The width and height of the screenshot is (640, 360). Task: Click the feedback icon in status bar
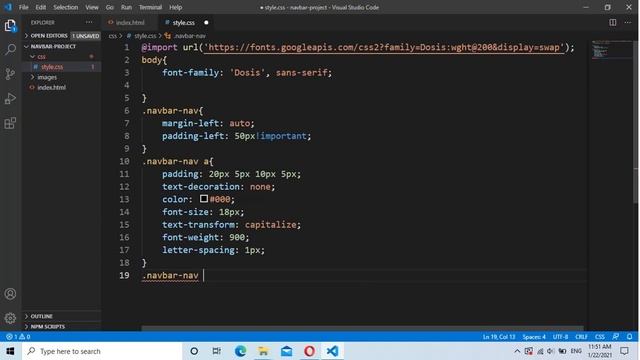[616, 337]
